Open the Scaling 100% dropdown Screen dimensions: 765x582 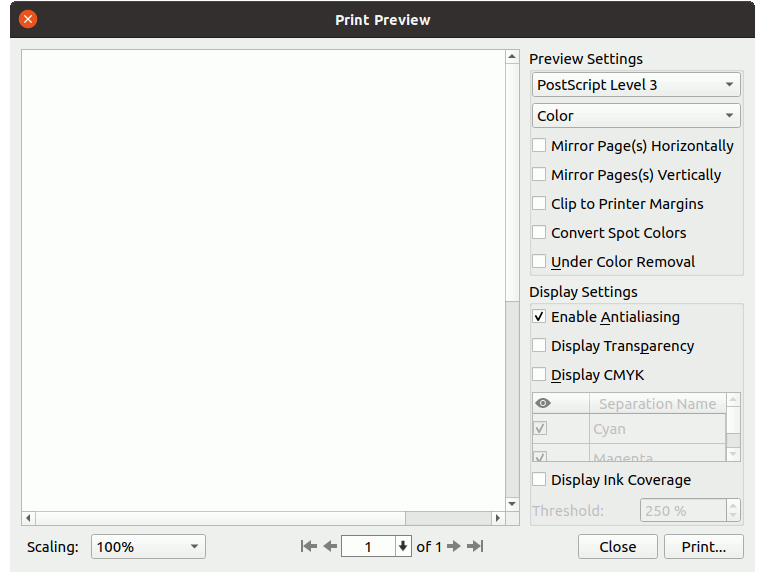(x=148, y=547)
